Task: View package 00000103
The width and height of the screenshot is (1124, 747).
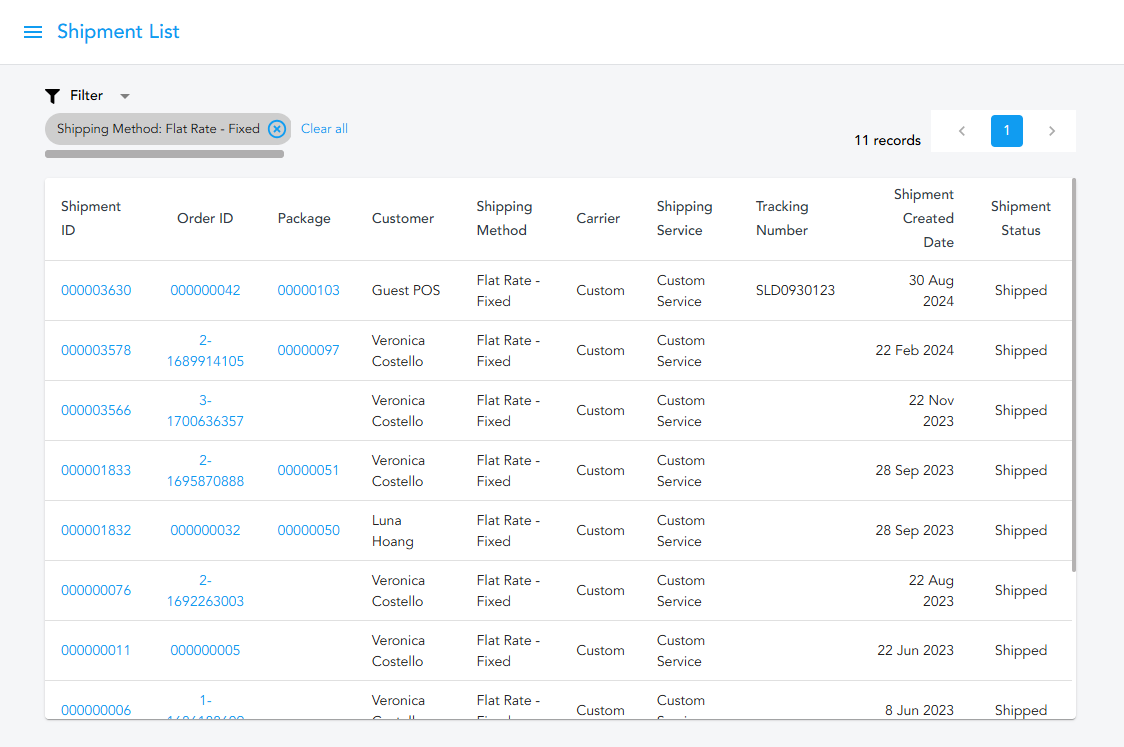Action: tap(308, 290)
